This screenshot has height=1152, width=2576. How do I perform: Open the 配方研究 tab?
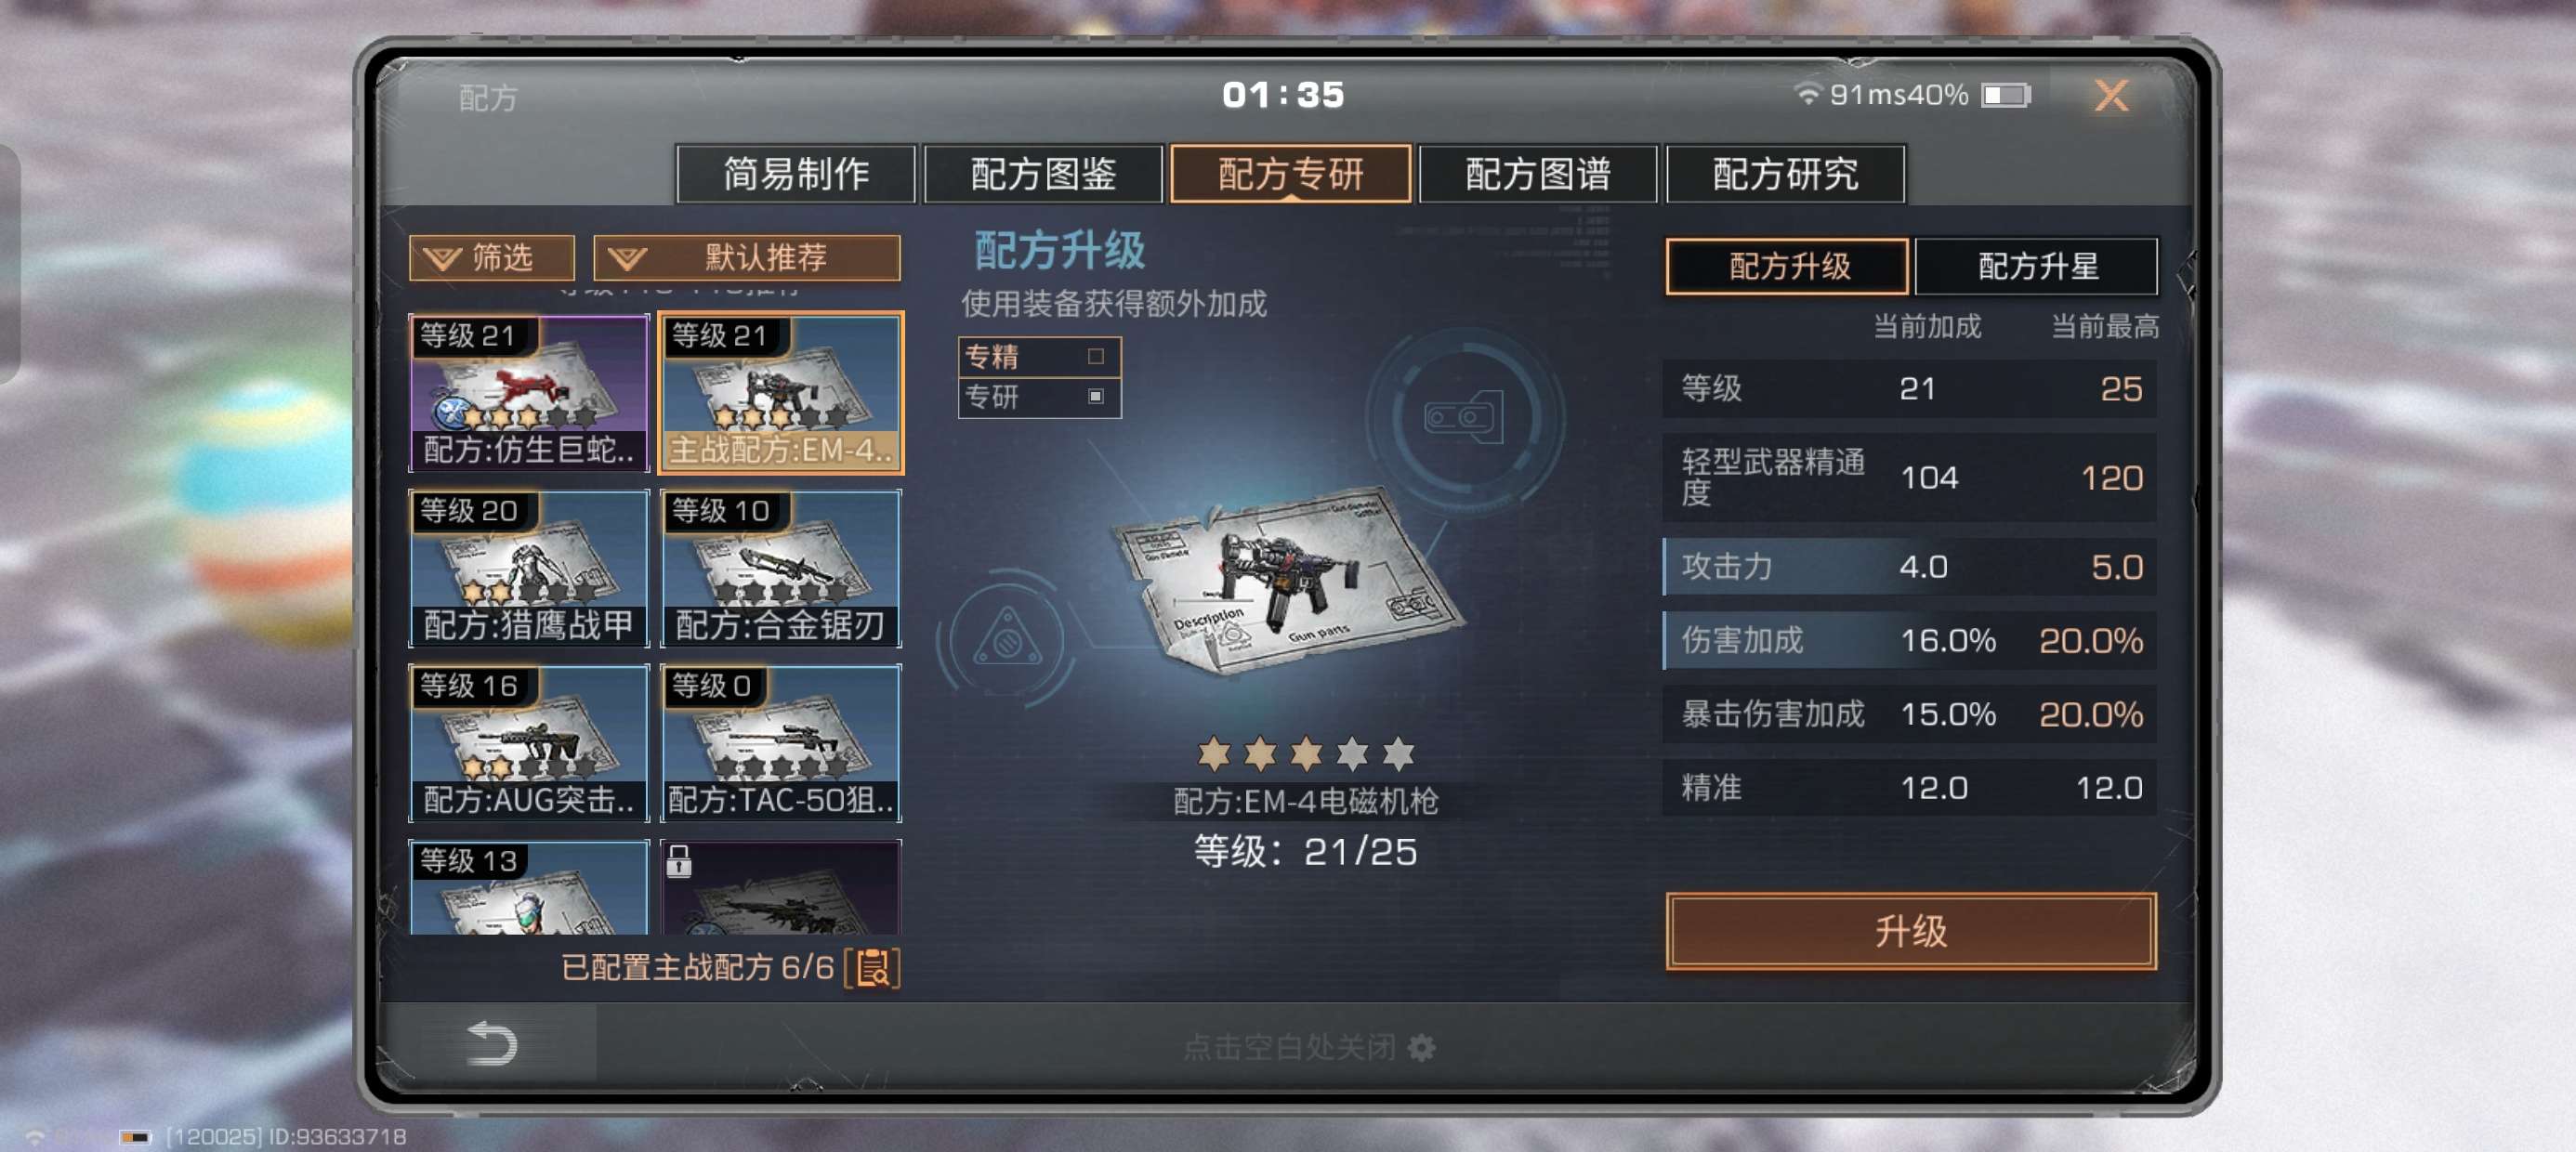click(x=1785, y=174)
